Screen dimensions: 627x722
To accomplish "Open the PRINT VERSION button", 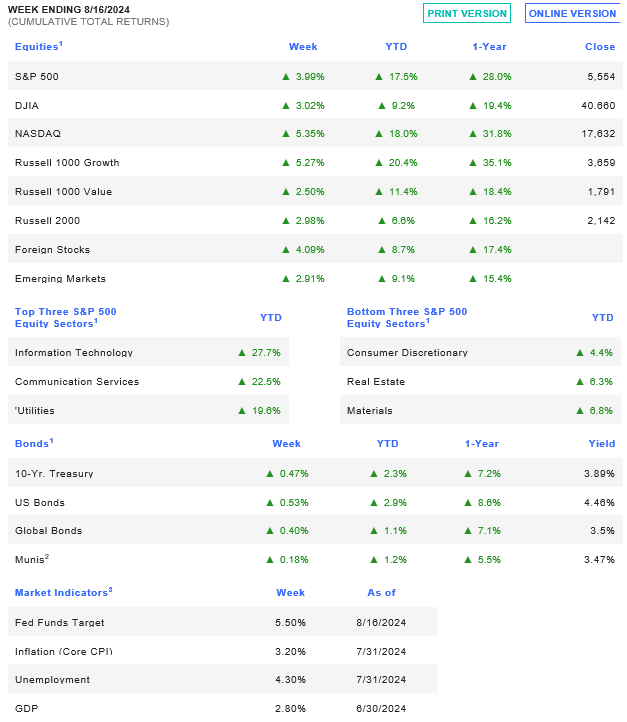I will (x=466, y=13).
